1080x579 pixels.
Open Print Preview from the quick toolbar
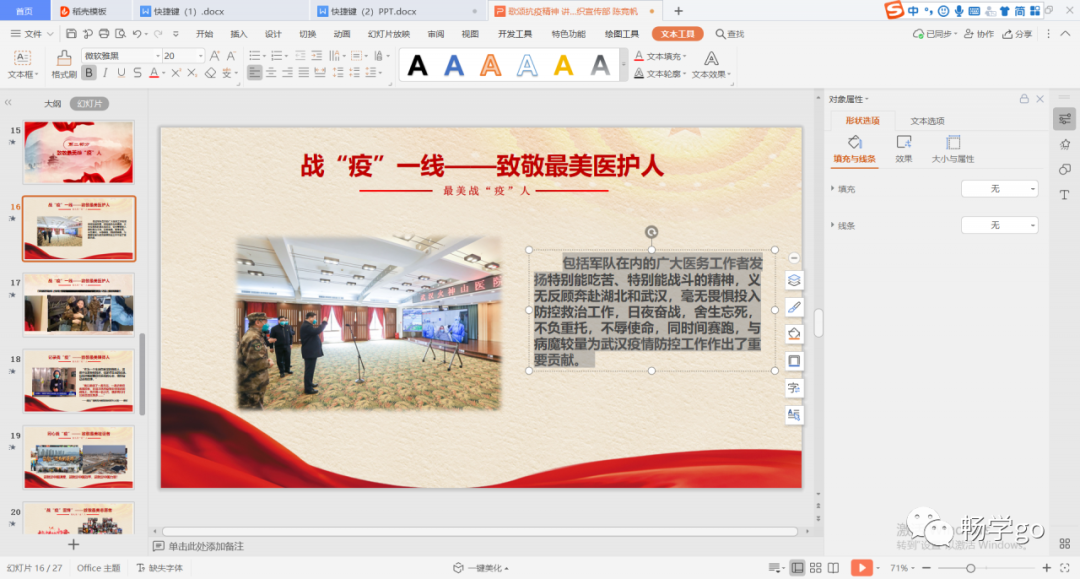click(121, 34)
